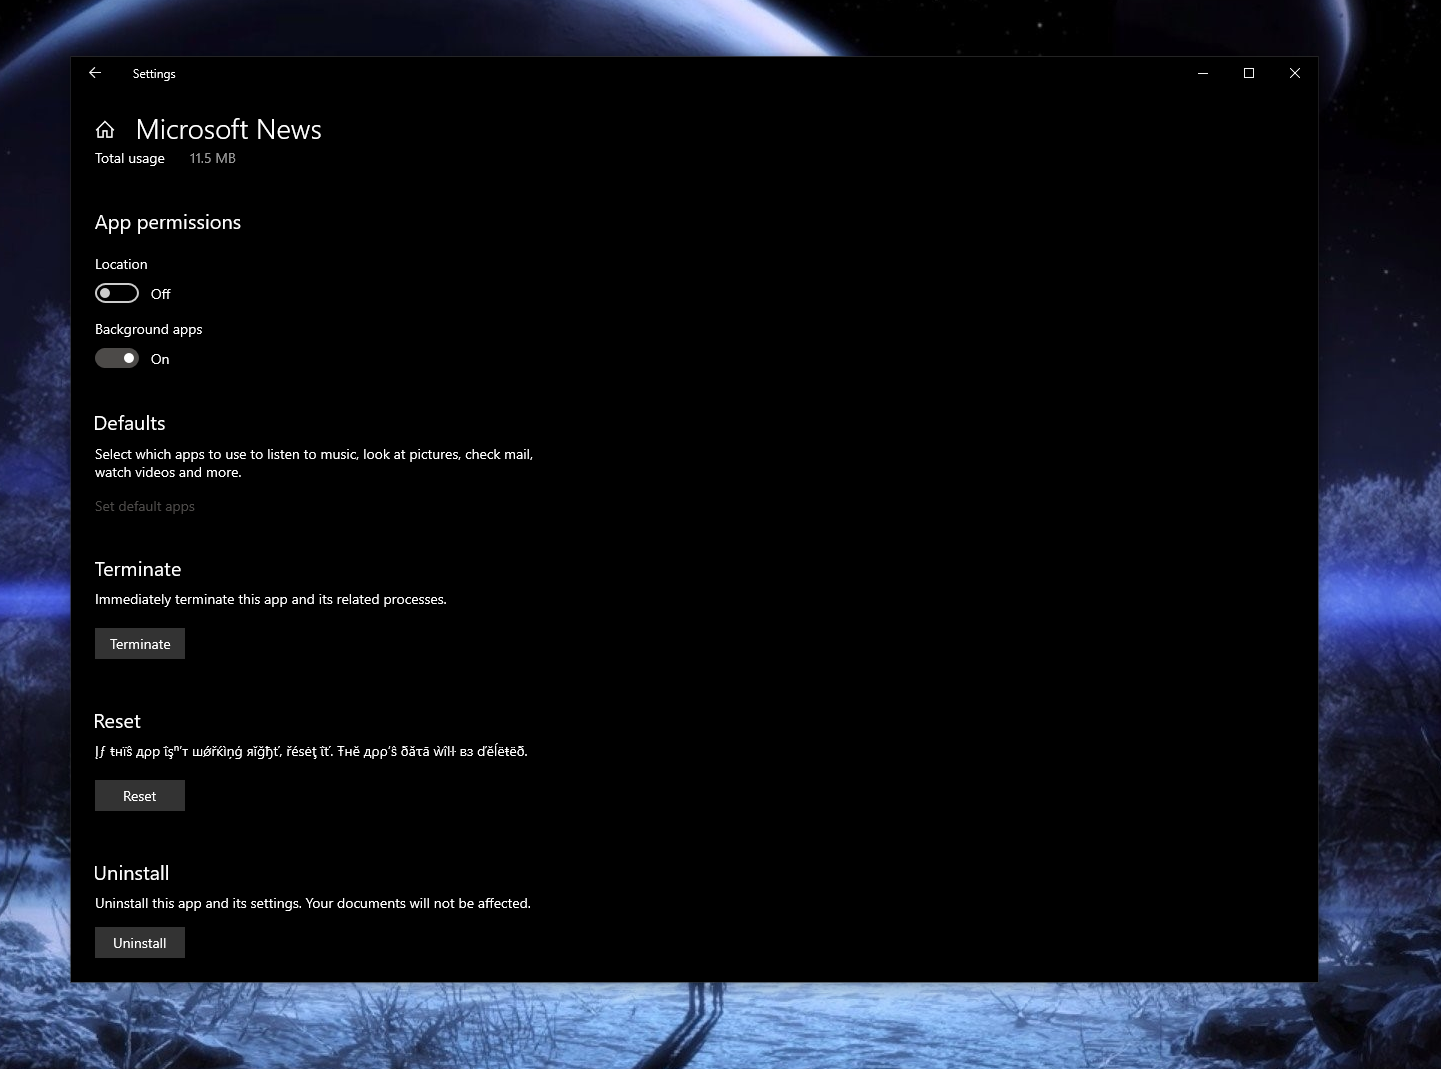The image size is (1441, 1069).
Task: Click the Reset button
Action: [140, 796]
